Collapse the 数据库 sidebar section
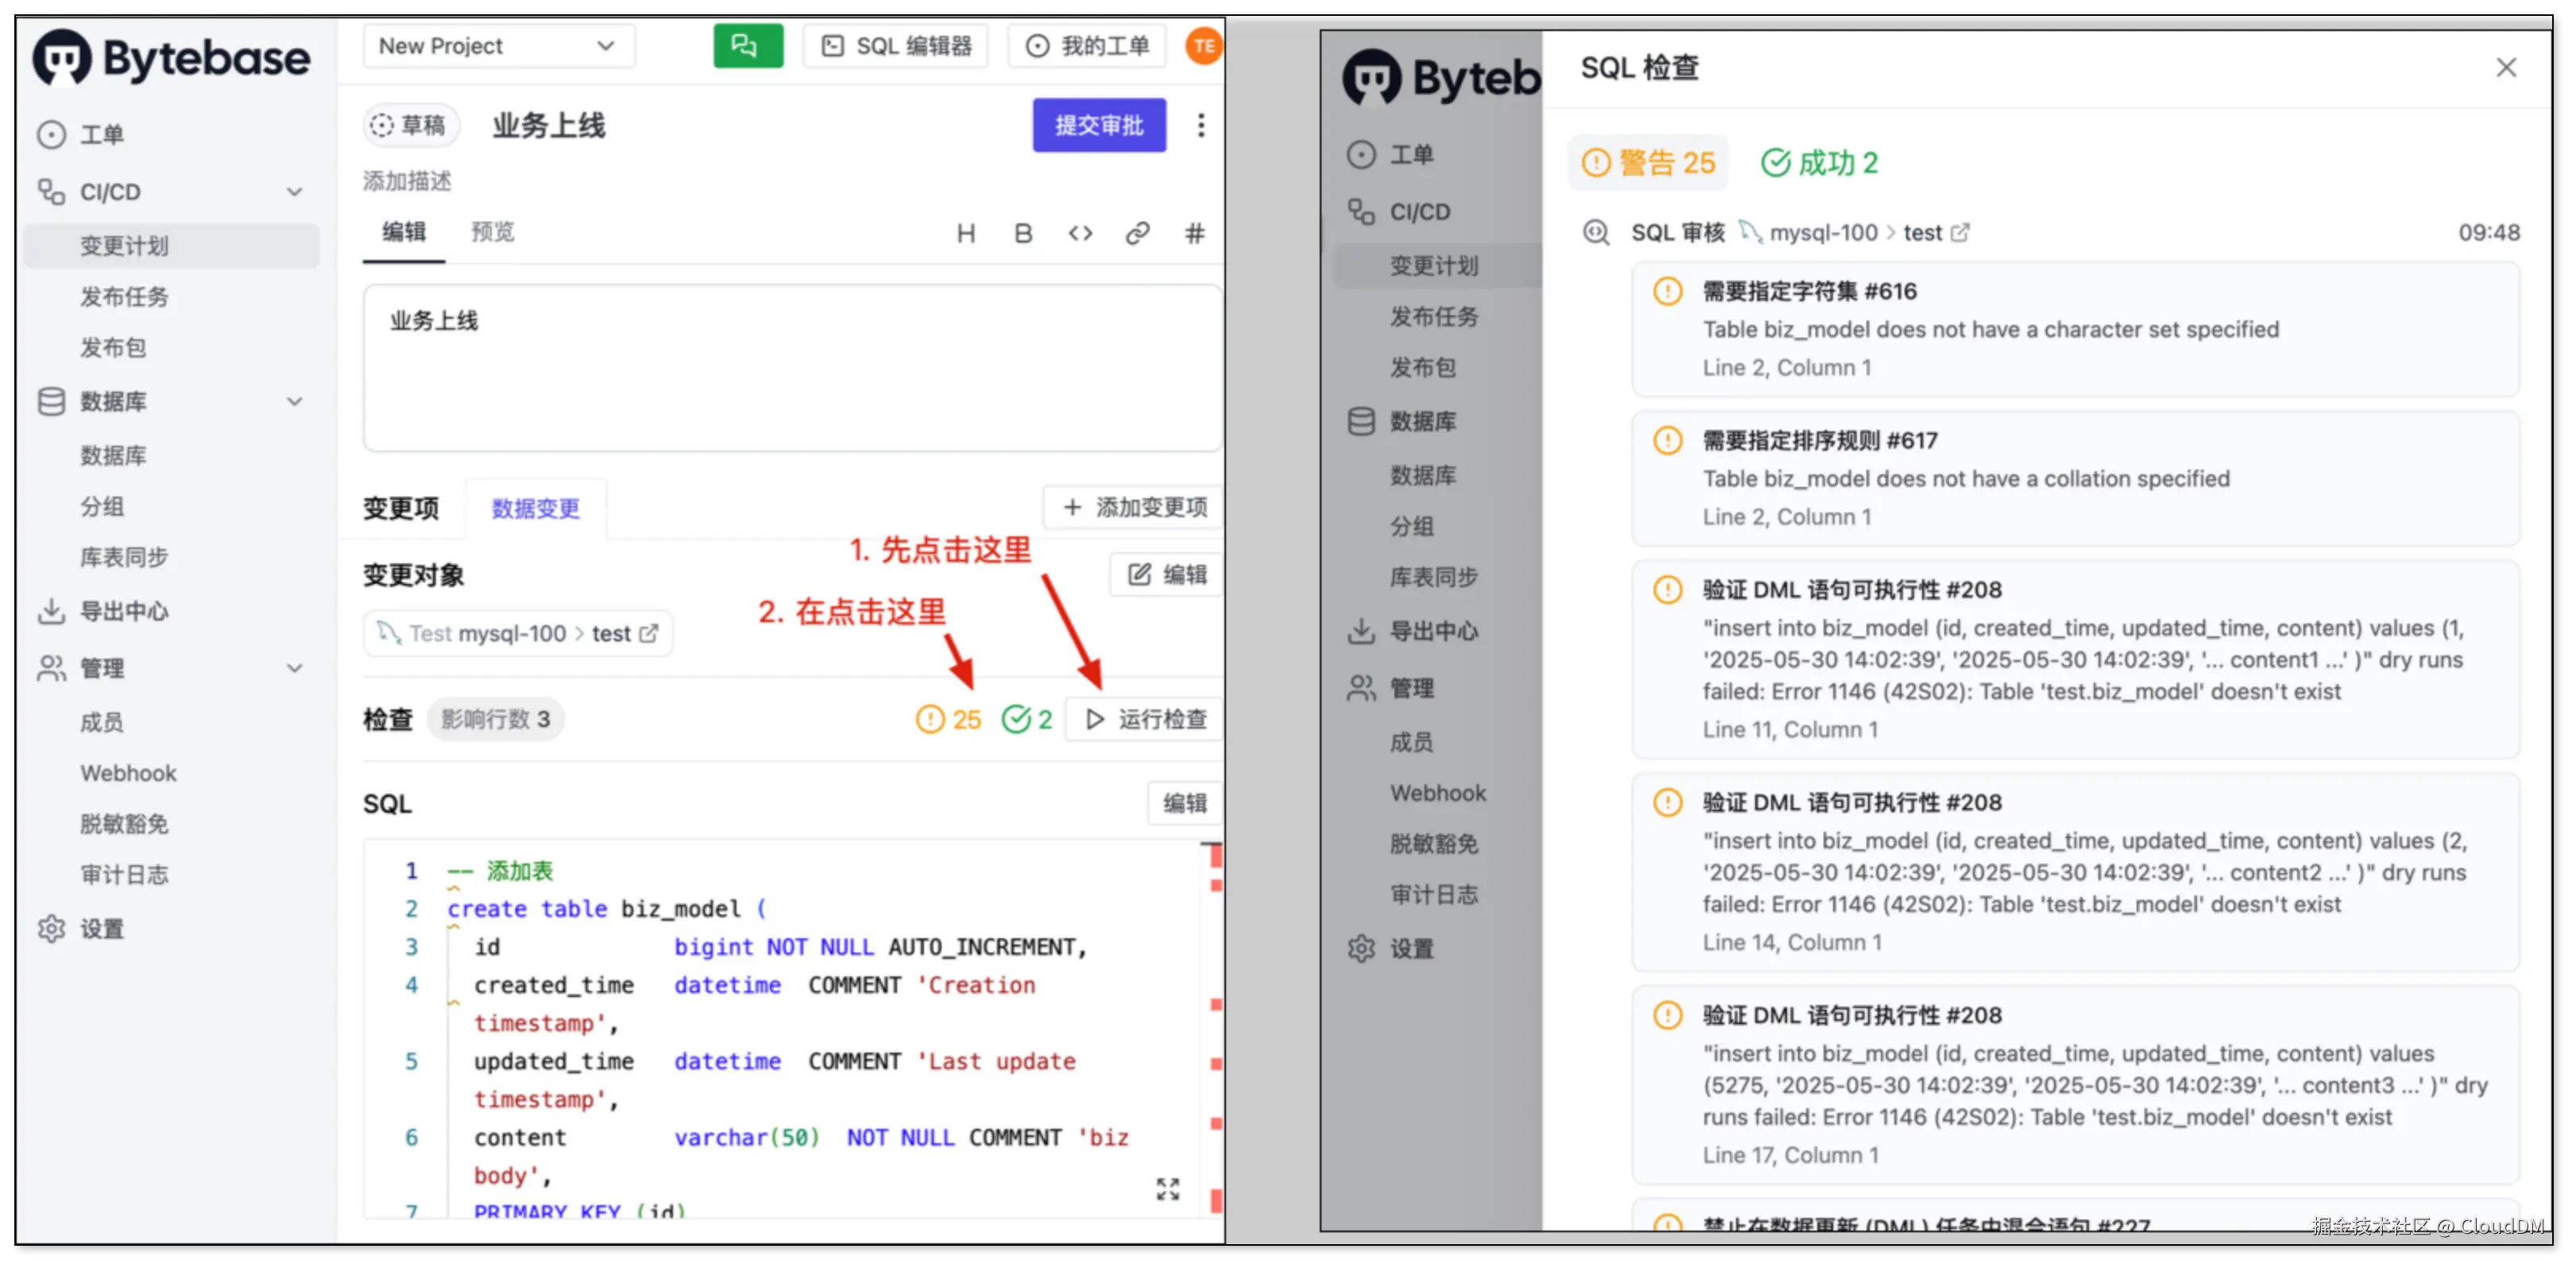 294,402
